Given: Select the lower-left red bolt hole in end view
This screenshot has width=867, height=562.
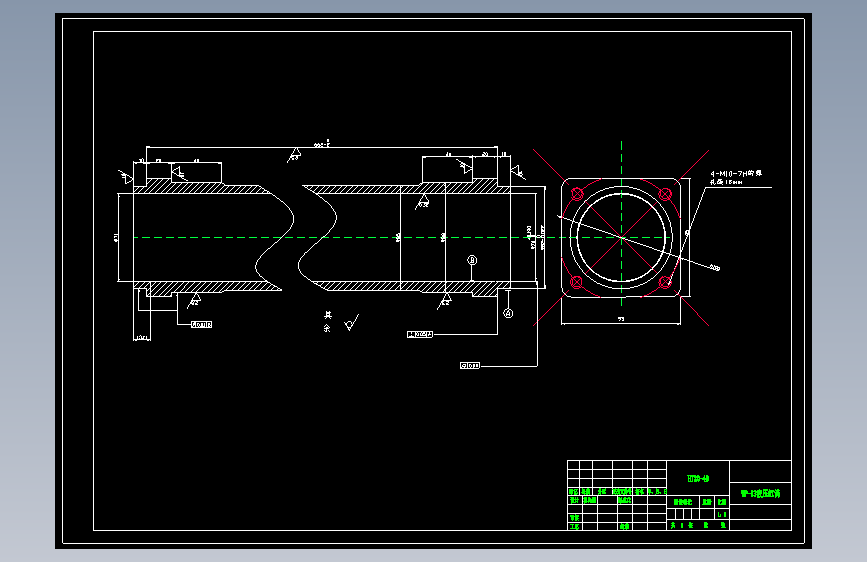Looking at the screenshot, I should [x=576, y=282].
